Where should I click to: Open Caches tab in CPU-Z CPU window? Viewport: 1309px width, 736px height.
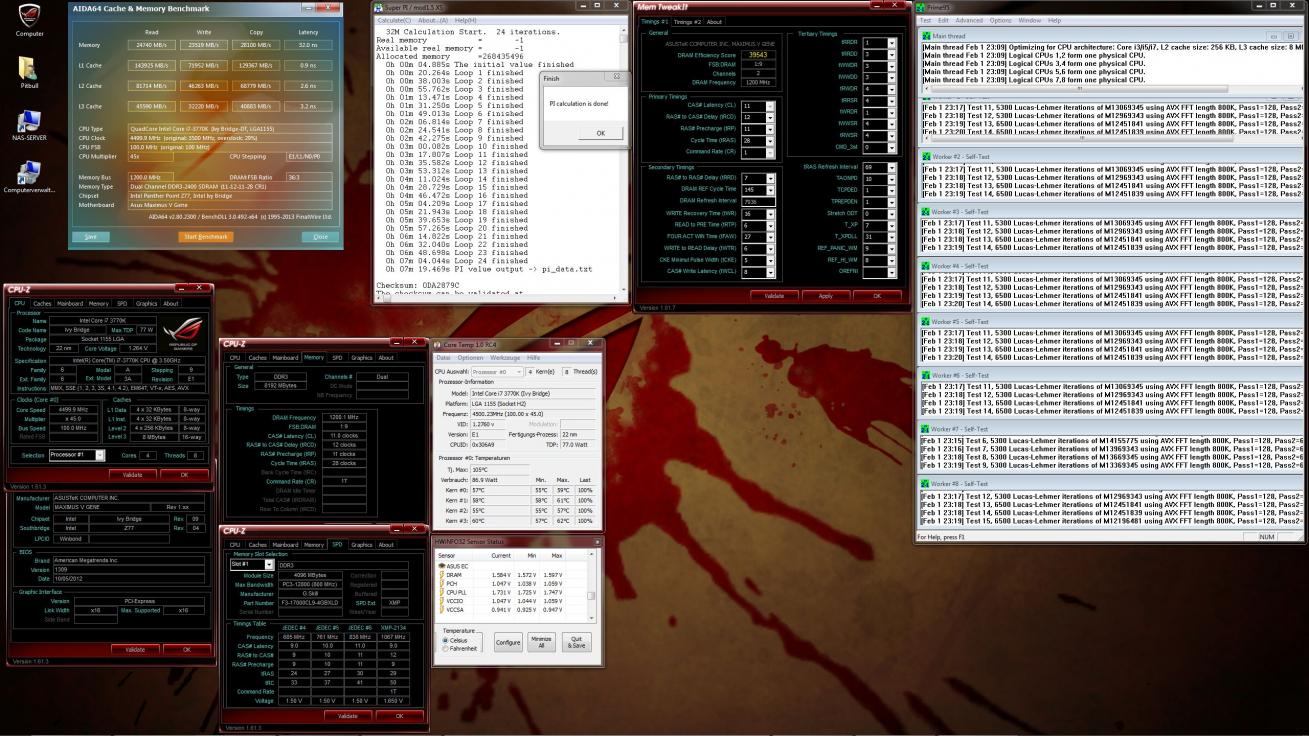point(42,303)
